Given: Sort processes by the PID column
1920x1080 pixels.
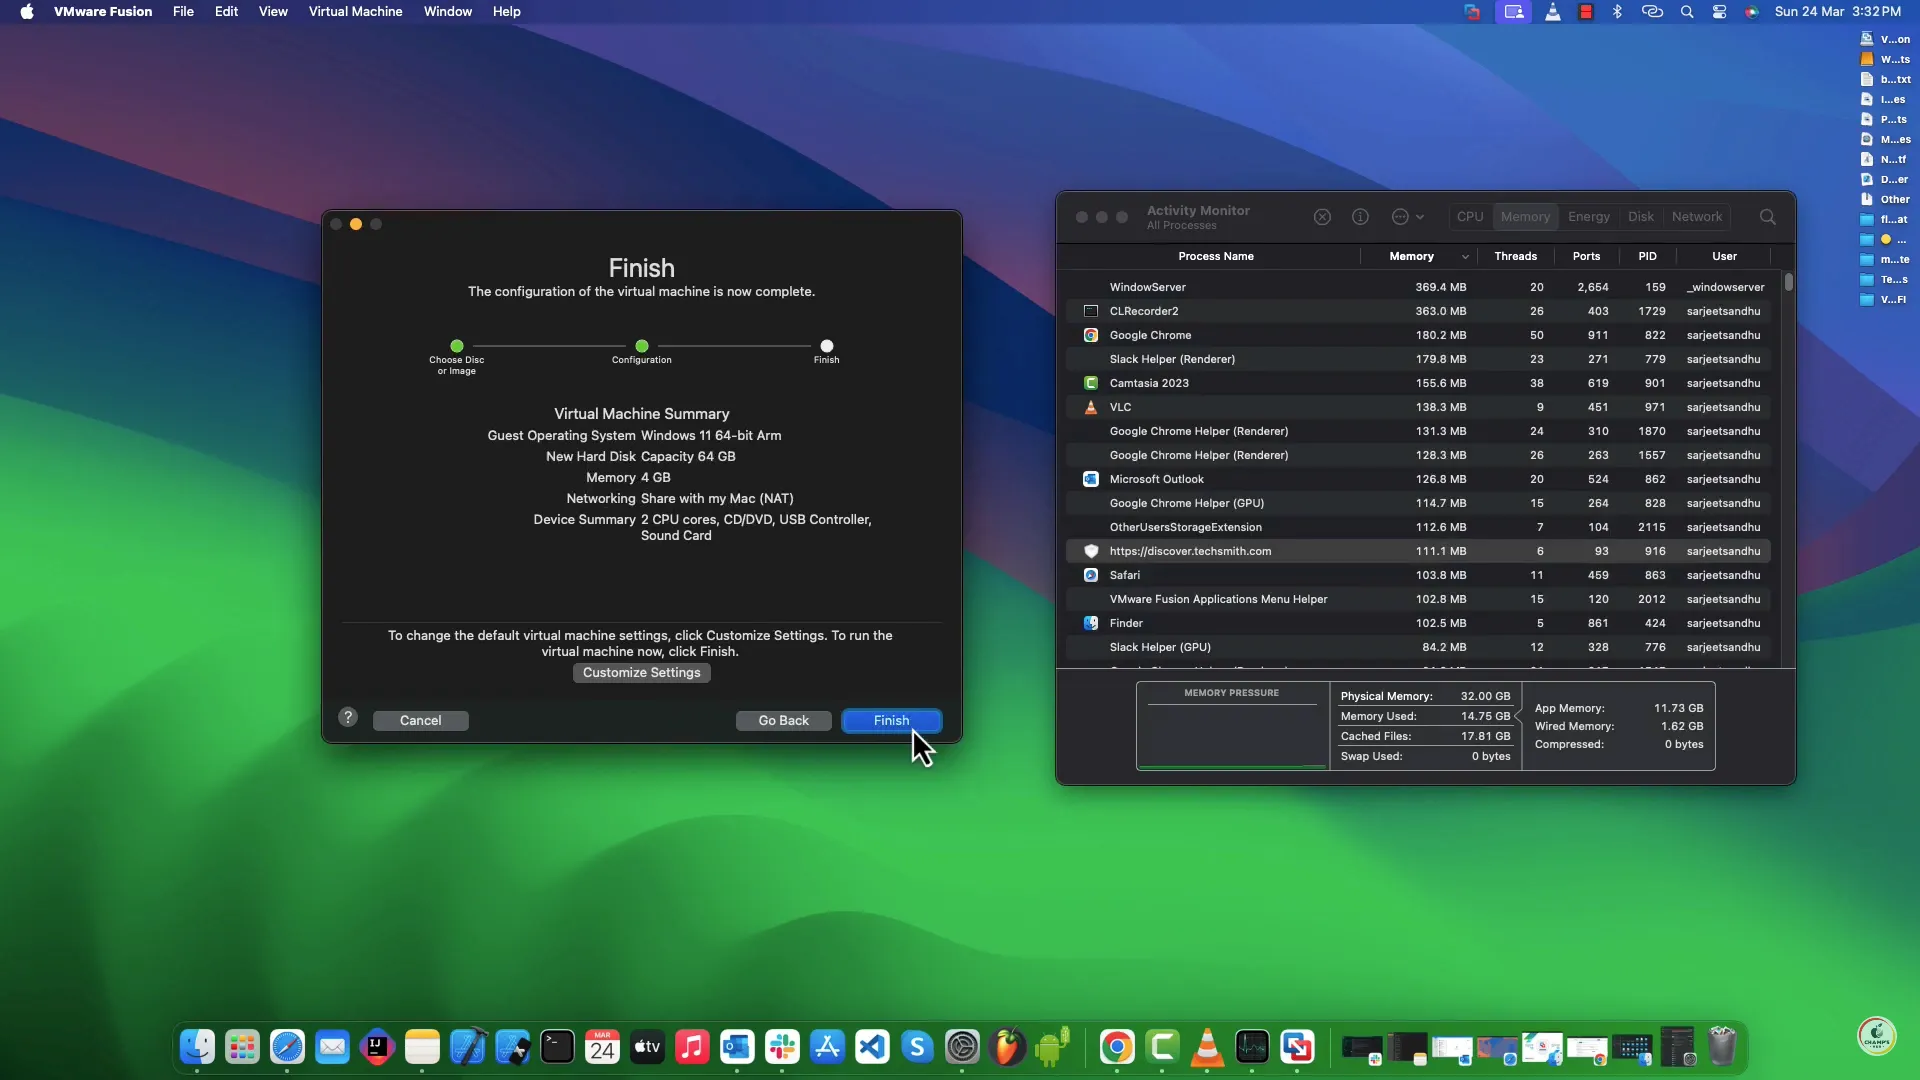Looking at the screenshot, I should (x=1647, y=257).
